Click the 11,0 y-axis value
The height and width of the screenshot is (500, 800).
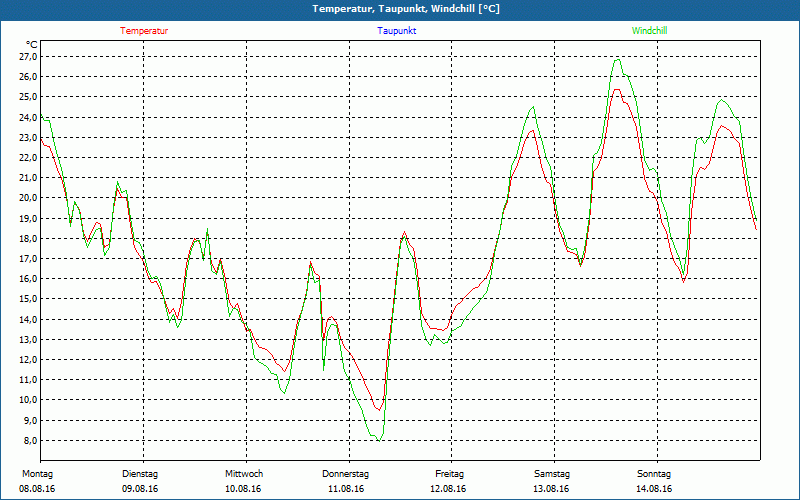tap(28, 380)
